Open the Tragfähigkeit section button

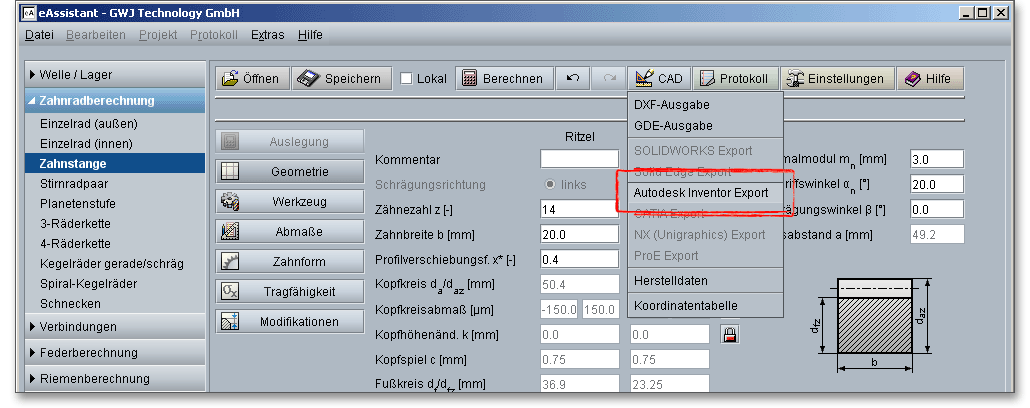coord(285,292)
